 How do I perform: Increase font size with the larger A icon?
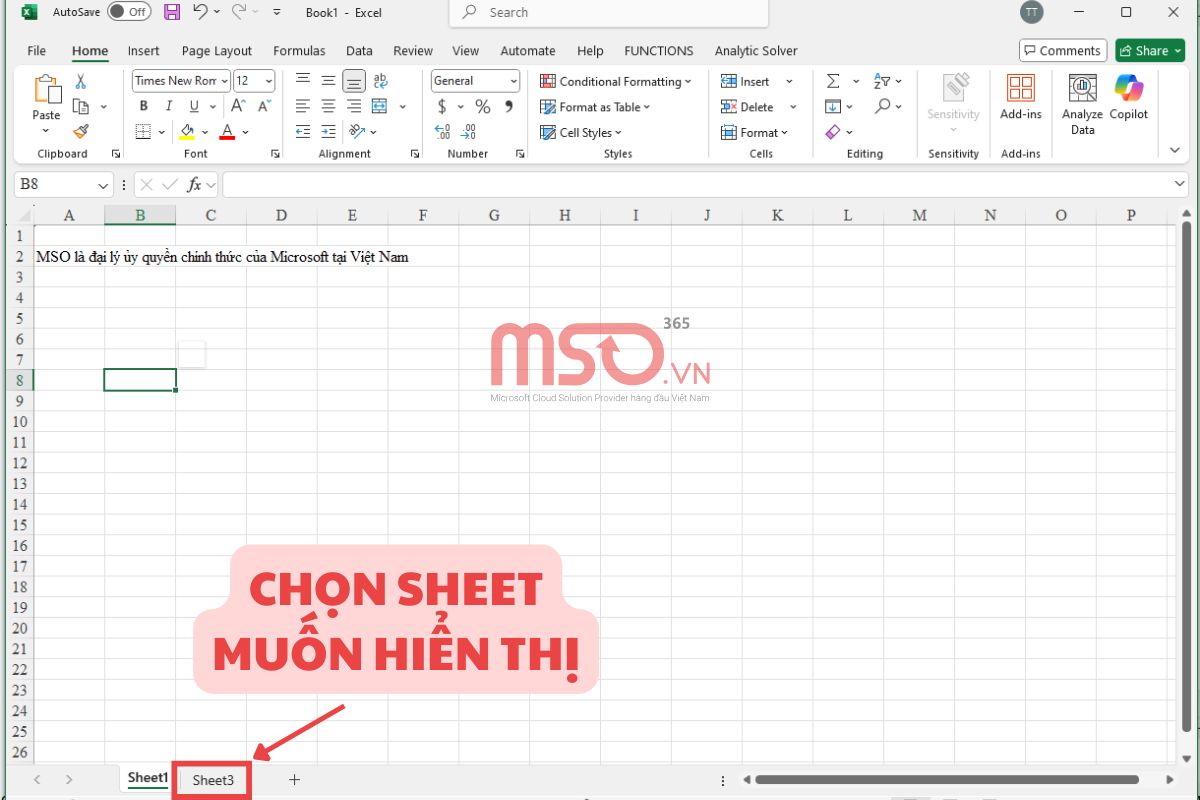239,106
